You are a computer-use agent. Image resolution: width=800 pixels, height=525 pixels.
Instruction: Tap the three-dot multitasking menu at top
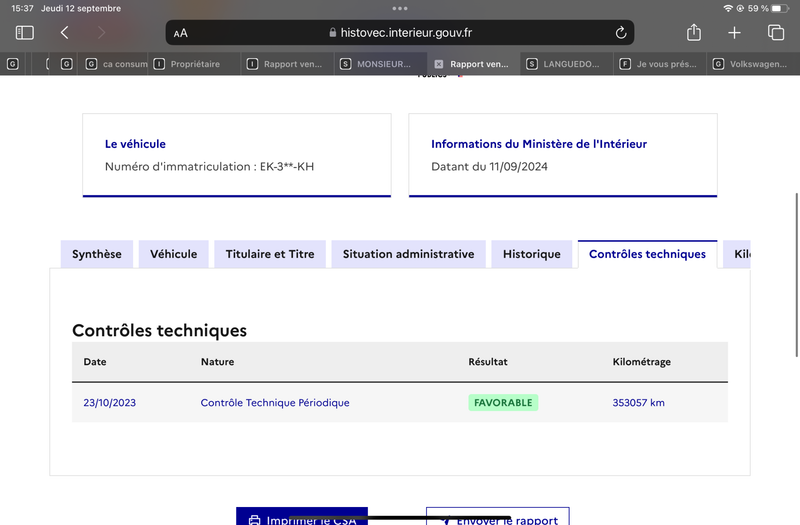point(400,8)
